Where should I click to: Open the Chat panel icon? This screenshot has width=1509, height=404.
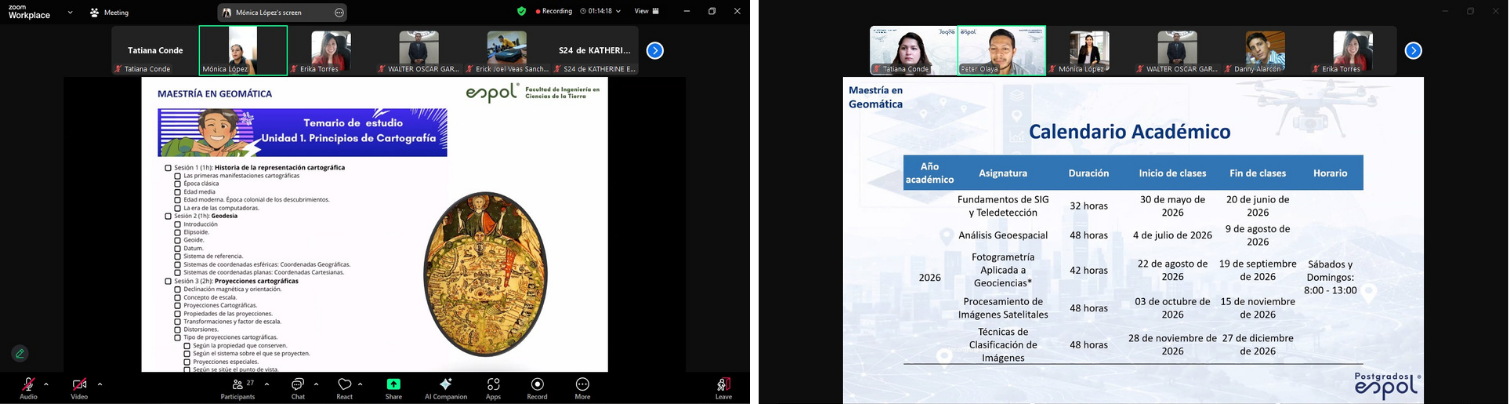pyautogui.click(x=297, y=384)
